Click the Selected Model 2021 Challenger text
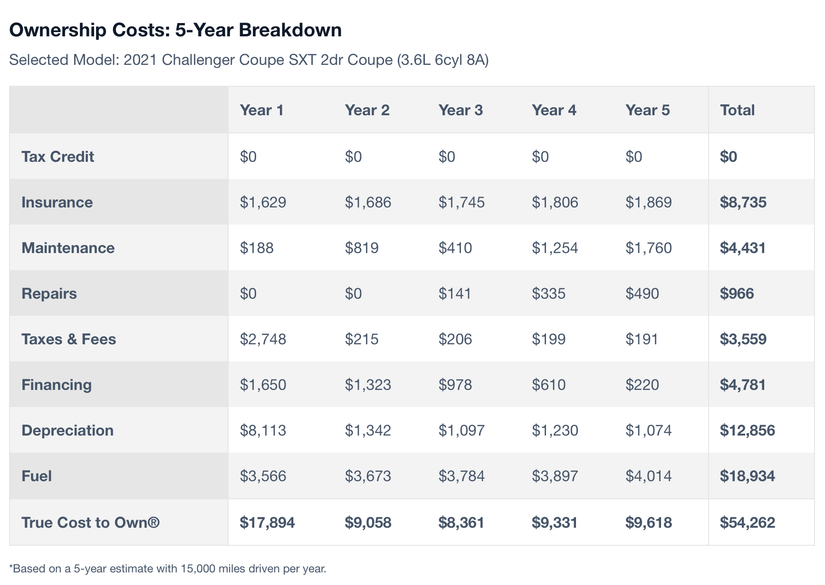Viewport: 825px width, 585px height. (x=248, y=59)
